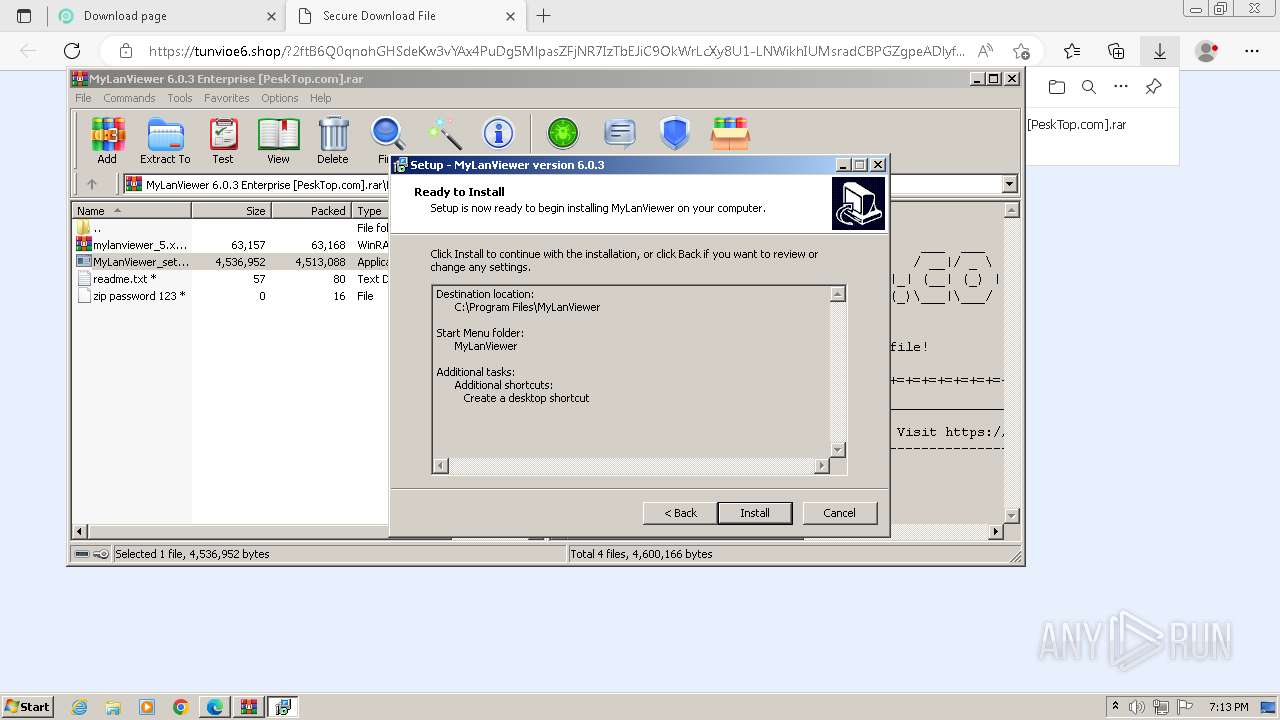Select the parent folder '..' row
Viewport: 1280px width, 720px height.
231,228
